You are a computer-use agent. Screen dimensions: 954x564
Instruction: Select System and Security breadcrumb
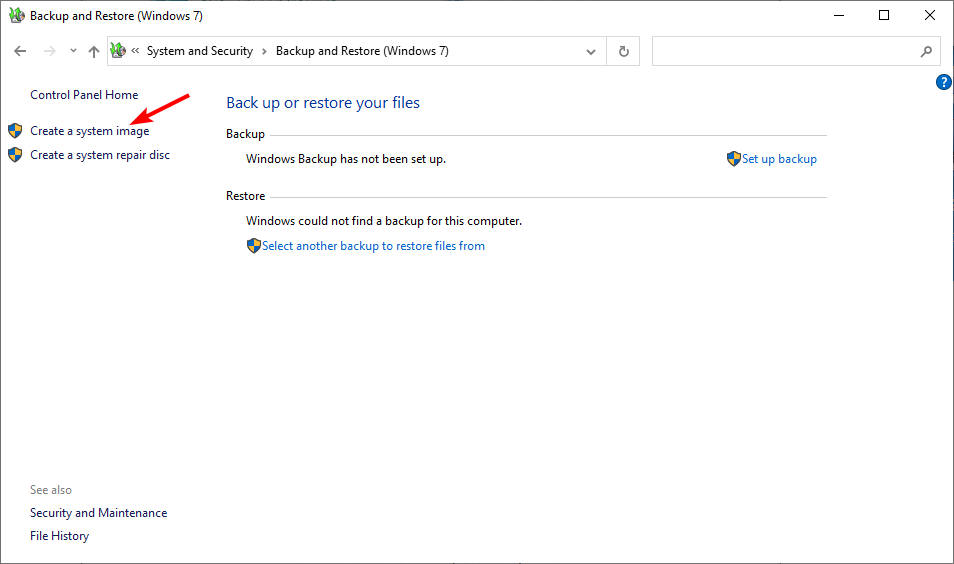200,51
